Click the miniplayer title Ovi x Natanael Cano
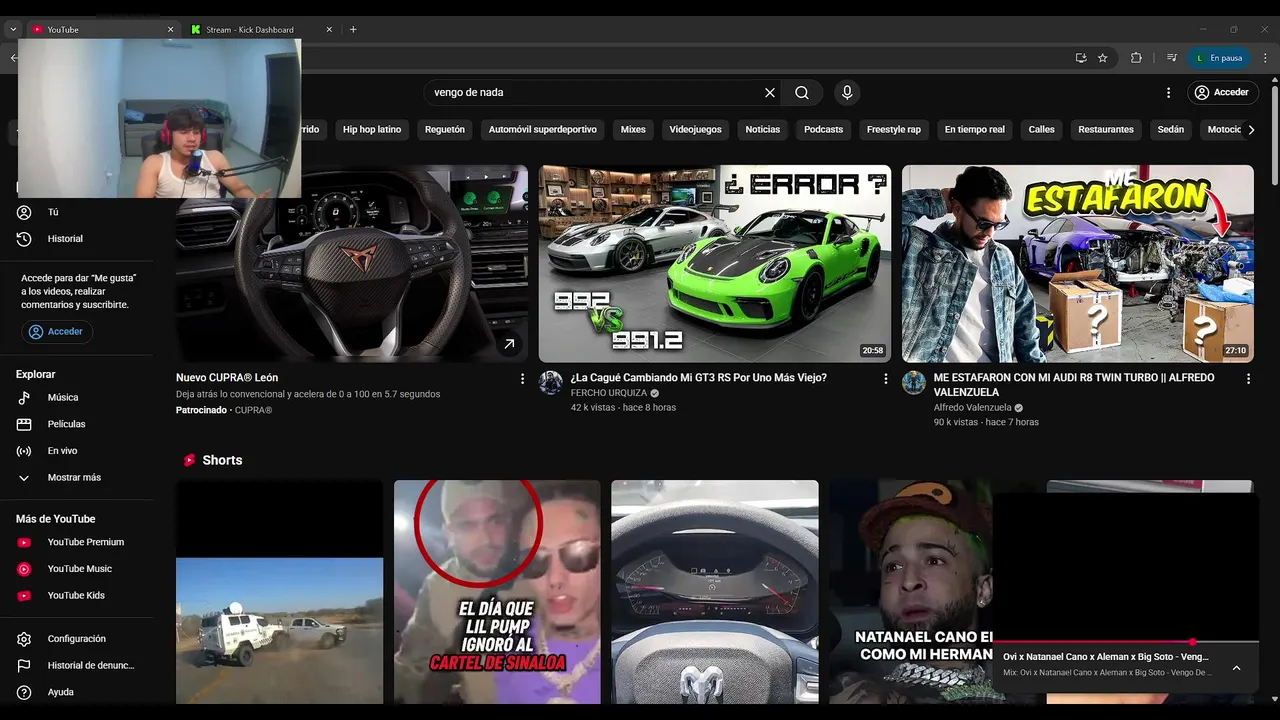Screen dimensions: 1280x720 click(1106, 657)
